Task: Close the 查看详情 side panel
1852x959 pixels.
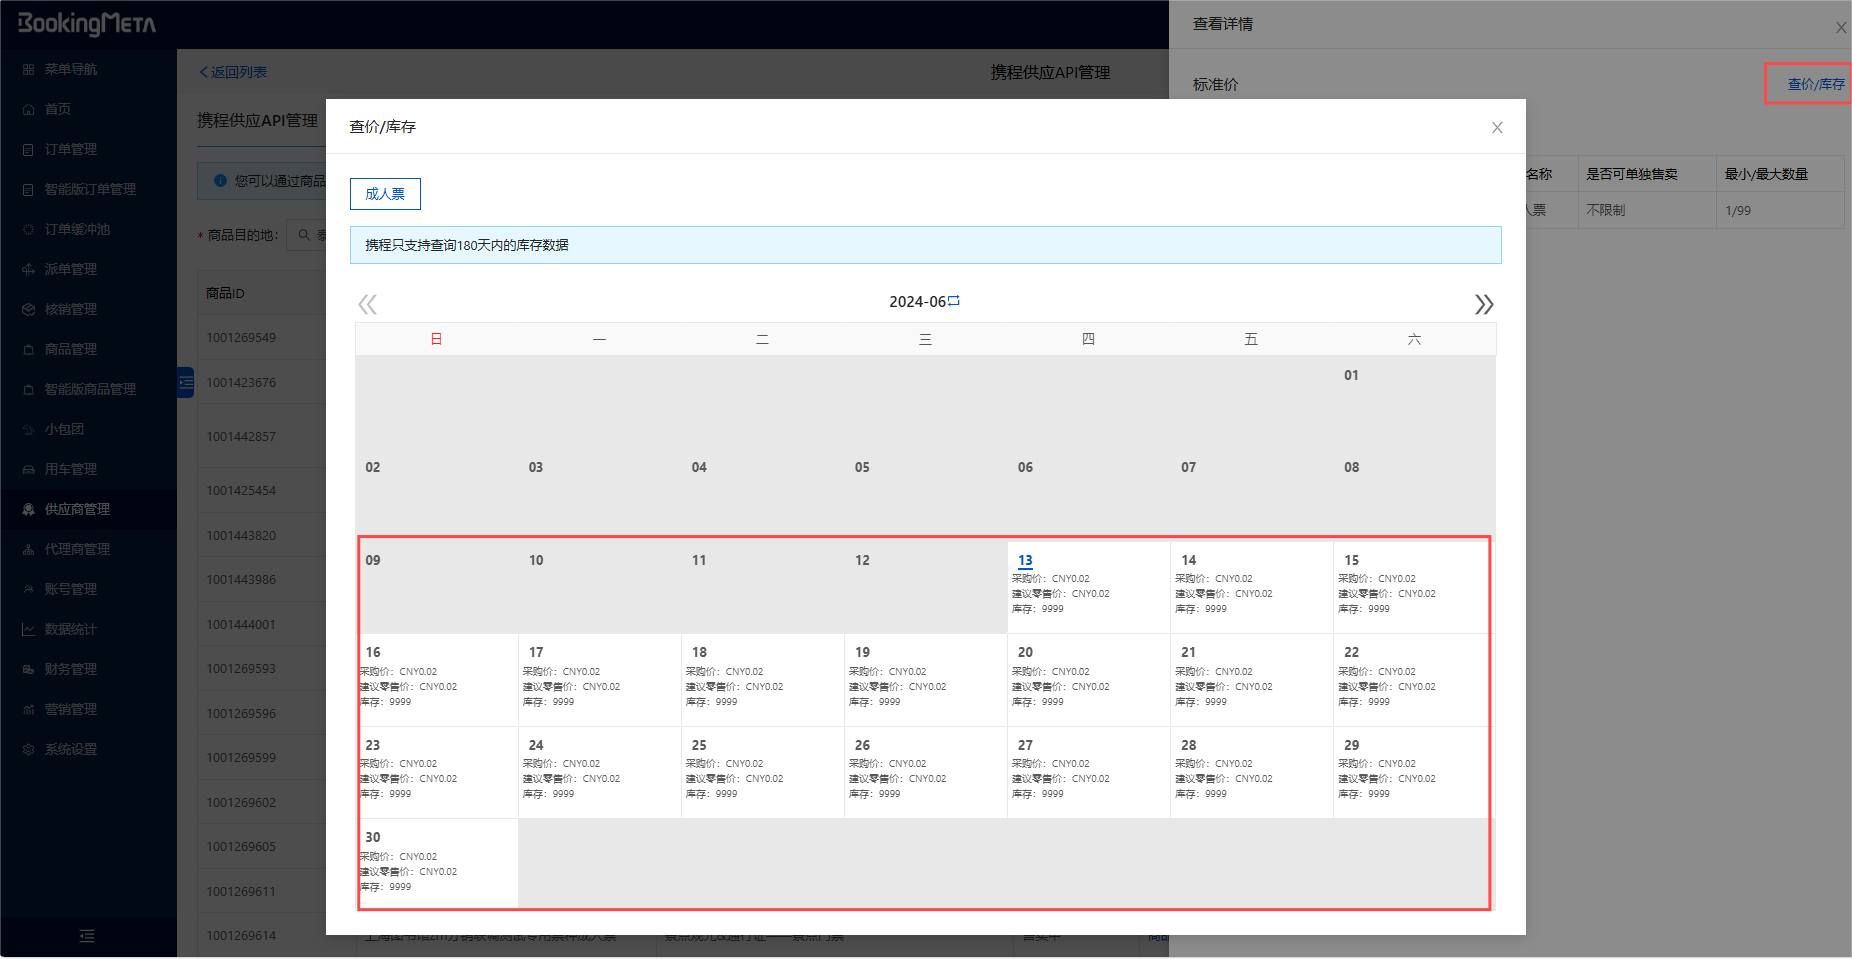Action: pyautogui.click(x=1840, y=27)
